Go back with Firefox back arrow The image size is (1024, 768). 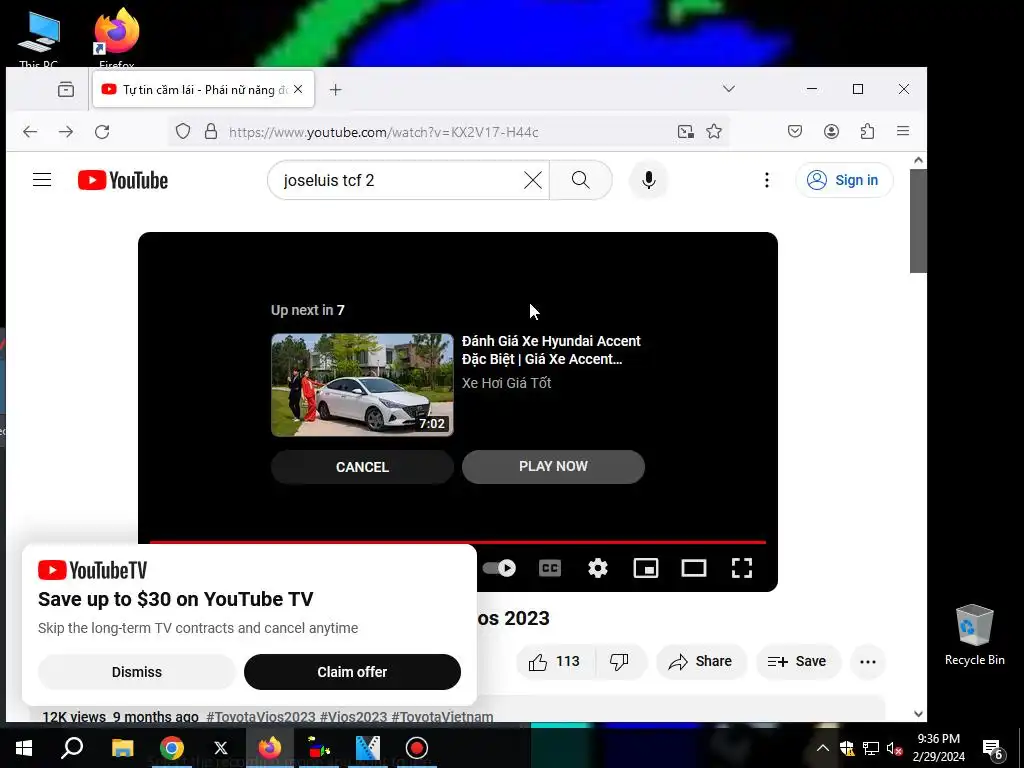click(x=30, y=131)
